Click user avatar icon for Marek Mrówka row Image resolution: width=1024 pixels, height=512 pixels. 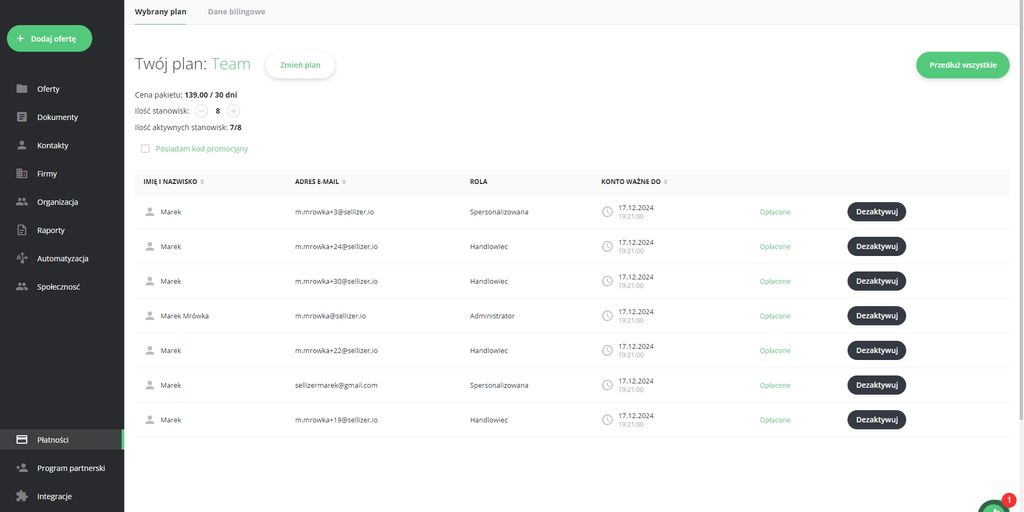(150, 315)
